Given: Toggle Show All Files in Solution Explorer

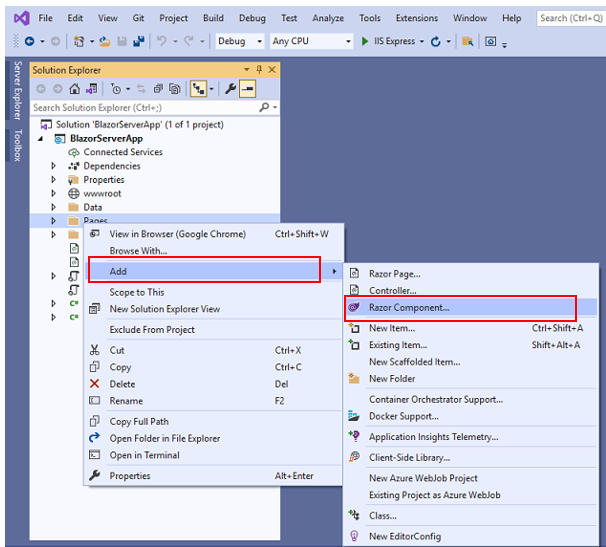Looking at the screenshot, I should pyautogui.click(x=175, y=89).
